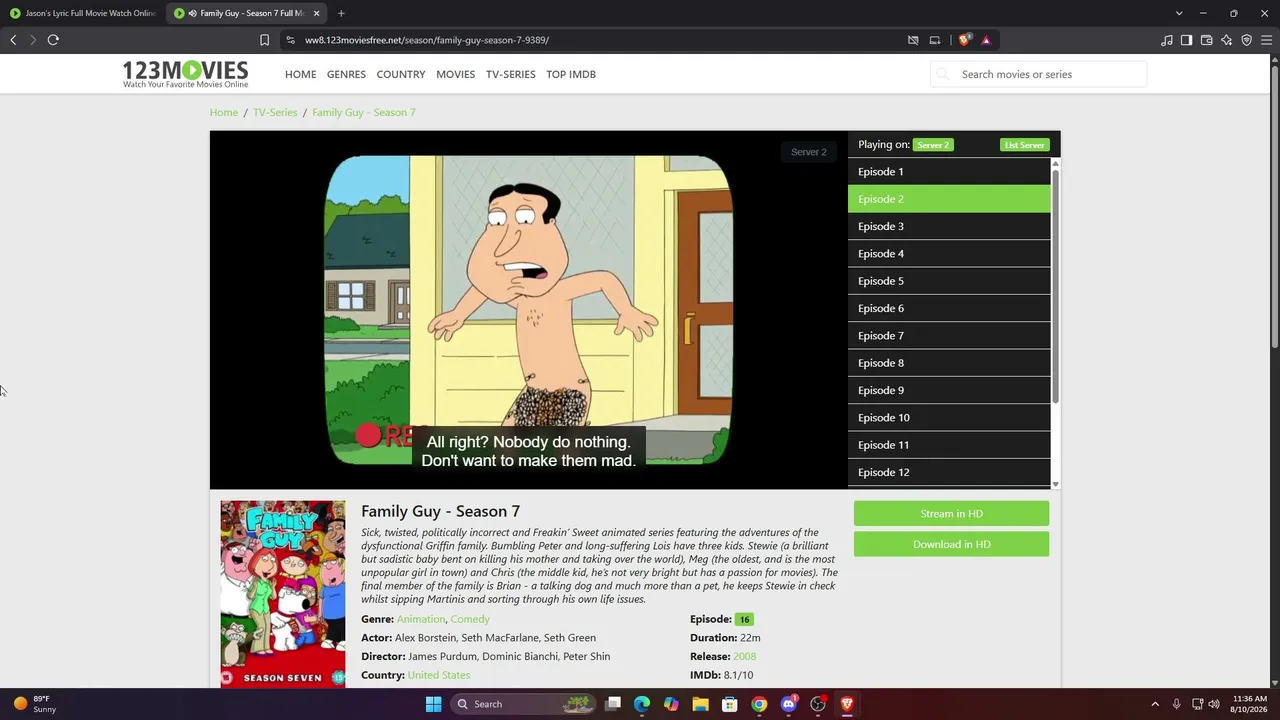Click the Home breadcrumb link
The width and height of the screenshot is (1280, 720).
click(x=224, y=112)
